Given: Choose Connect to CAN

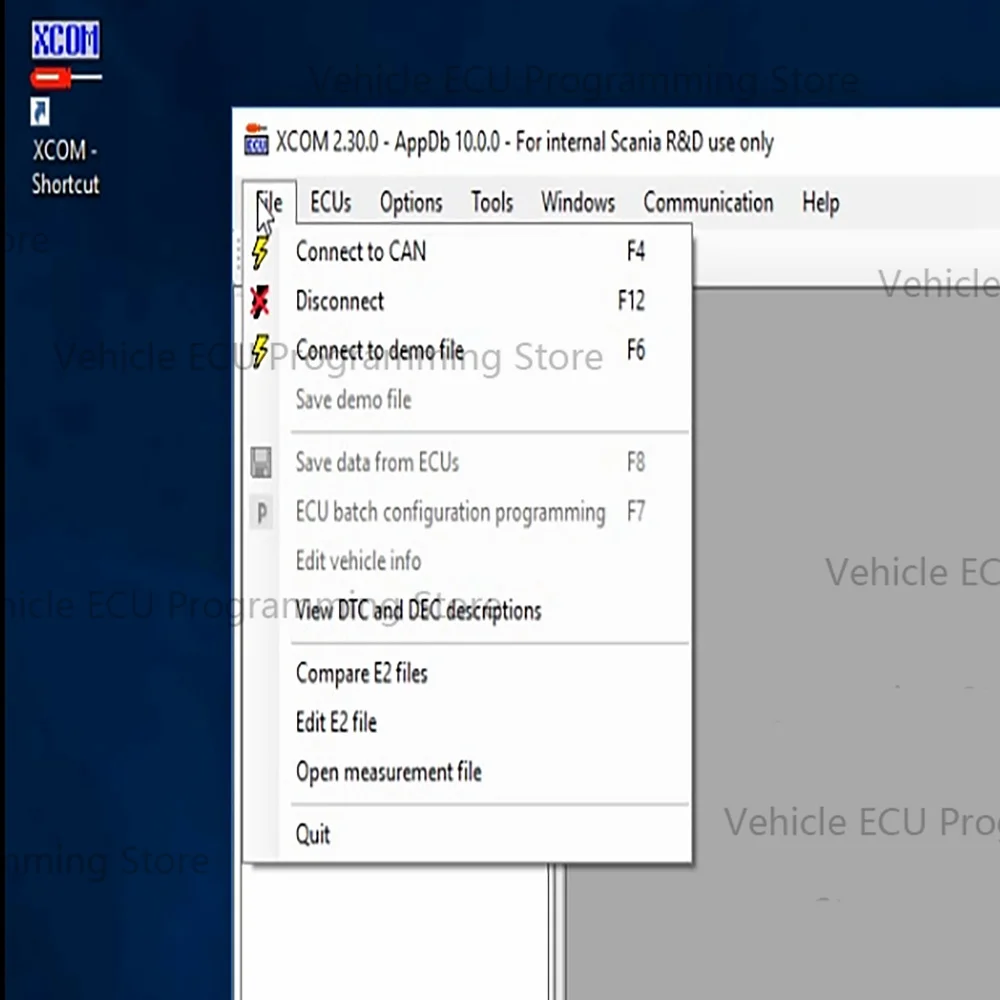Looking at the screenshot, I should click(467, 252).
